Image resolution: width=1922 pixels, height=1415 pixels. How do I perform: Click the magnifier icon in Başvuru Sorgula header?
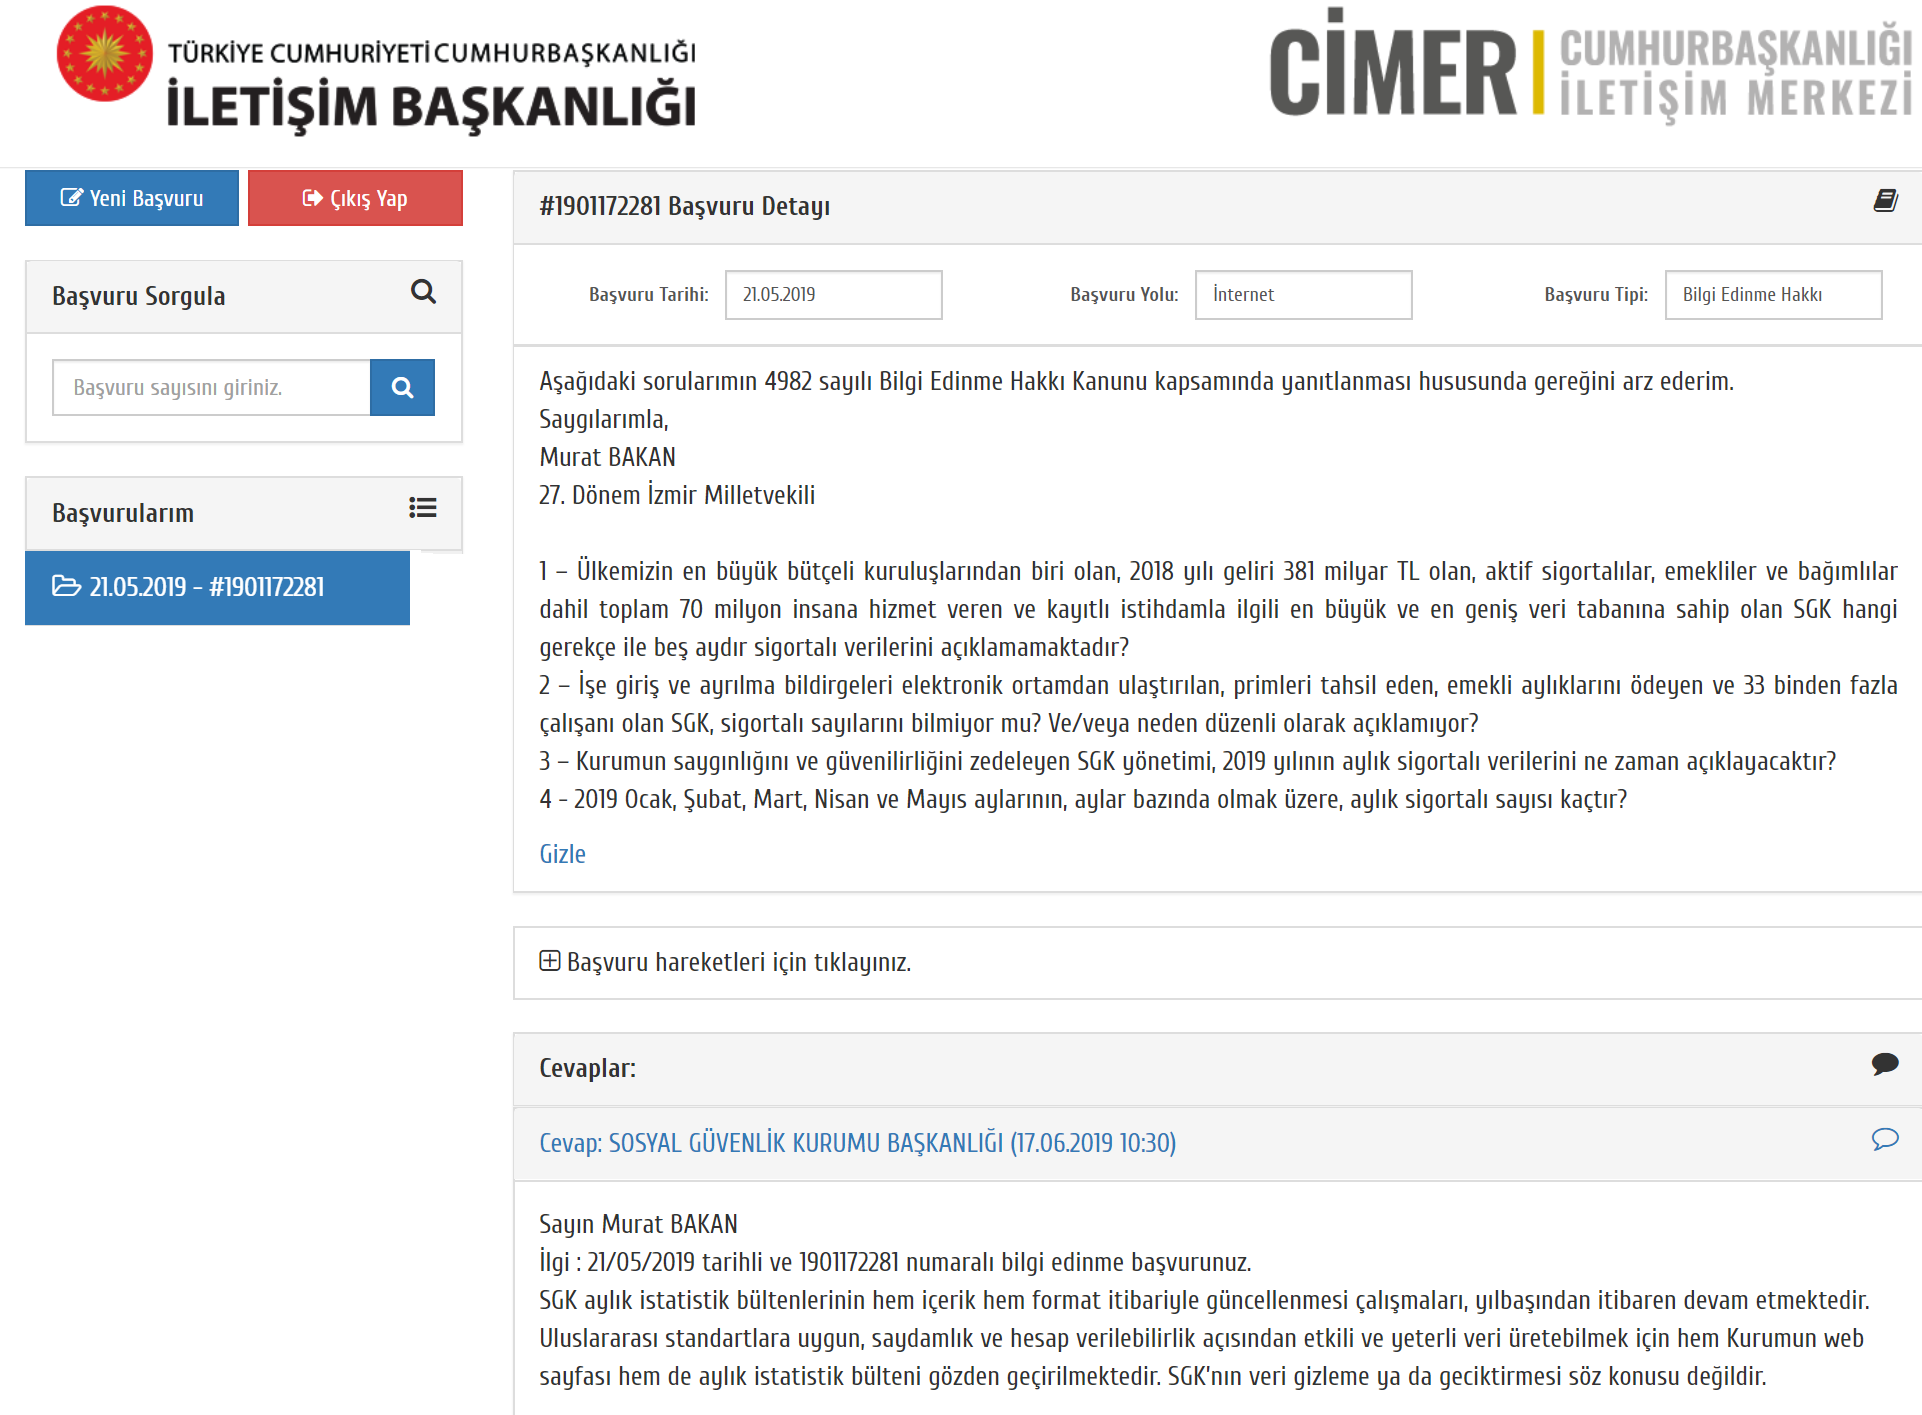coord(423,292)
